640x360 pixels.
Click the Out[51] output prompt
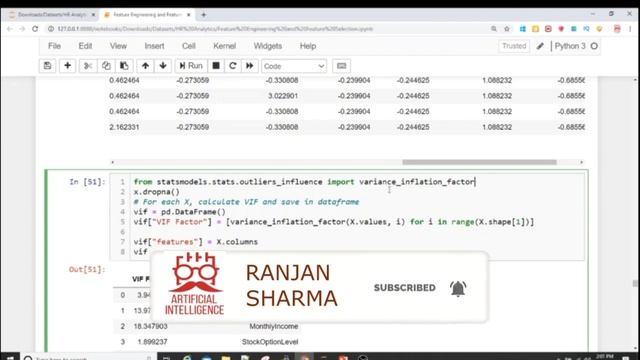coord(87,269)
